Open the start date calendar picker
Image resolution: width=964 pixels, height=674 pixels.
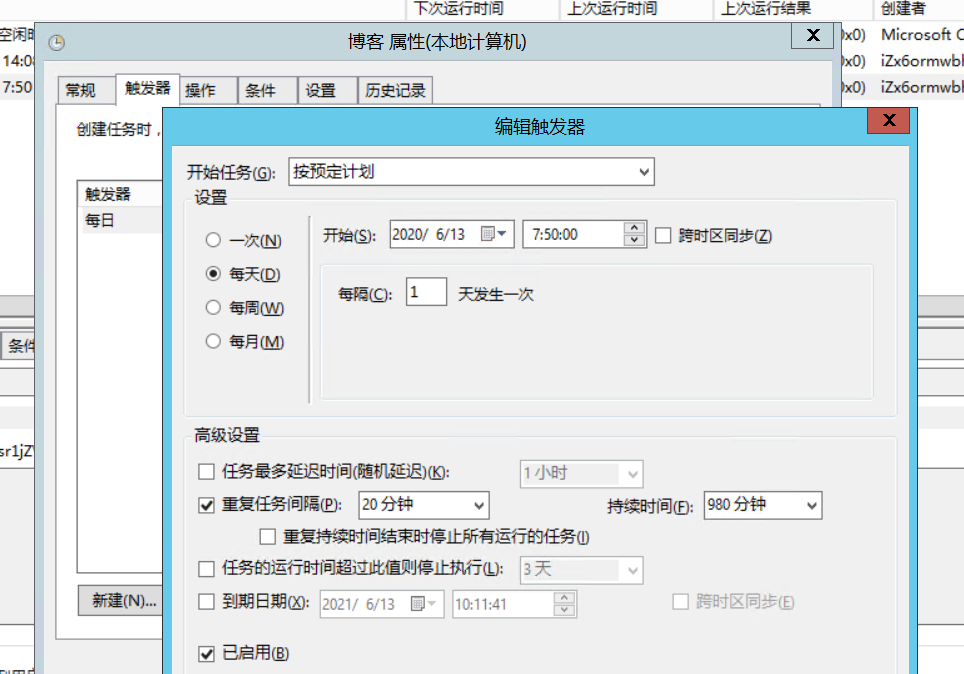pos(494,234)
